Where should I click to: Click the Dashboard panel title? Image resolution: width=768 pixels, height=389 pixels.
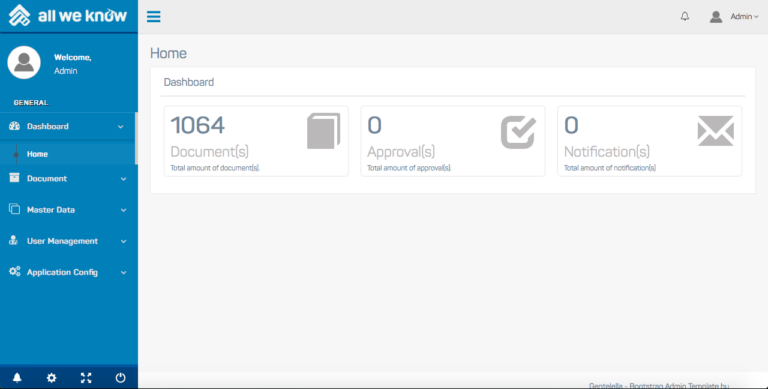coord(189,82)
